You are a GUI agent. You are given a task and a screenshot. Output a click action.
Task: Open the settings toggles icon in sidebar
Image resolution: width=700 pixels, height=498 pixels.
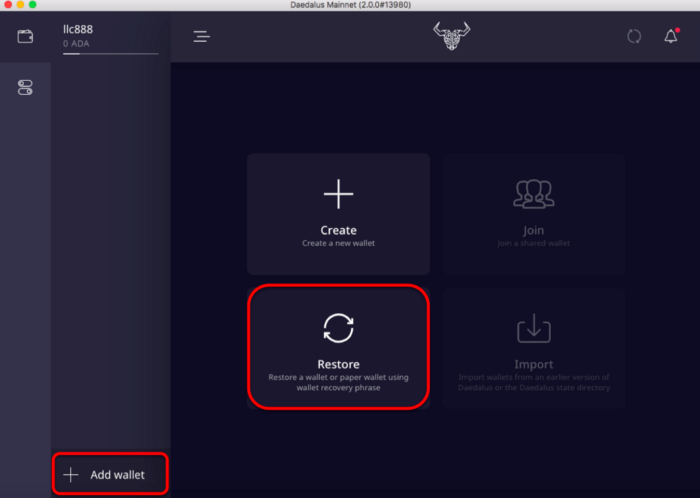(25, 88)
